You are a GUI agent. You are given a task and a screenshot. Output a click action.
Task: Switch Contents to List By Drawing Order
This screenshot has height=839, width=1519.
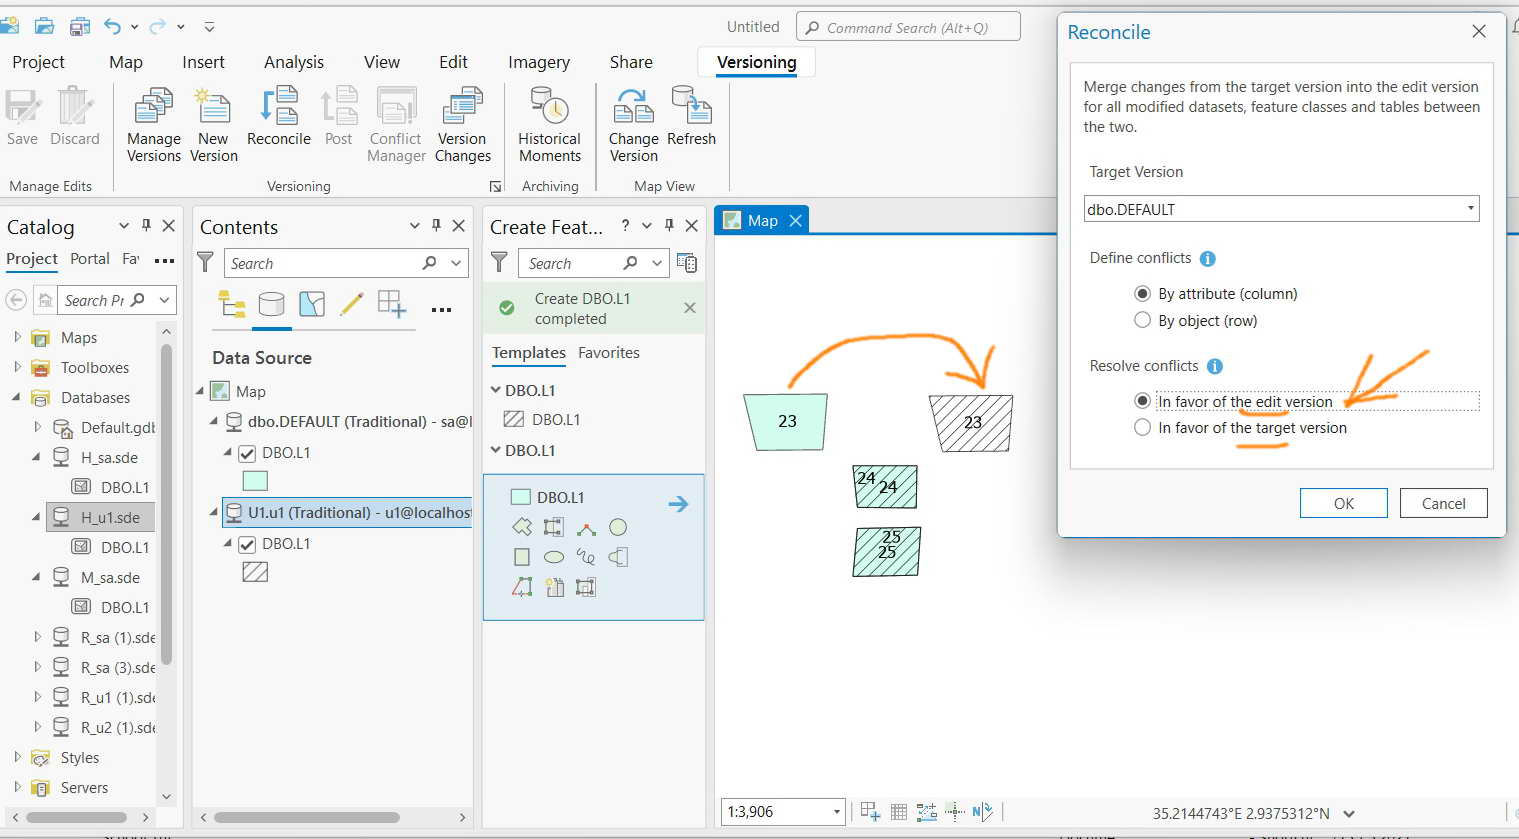pos(232,304)
